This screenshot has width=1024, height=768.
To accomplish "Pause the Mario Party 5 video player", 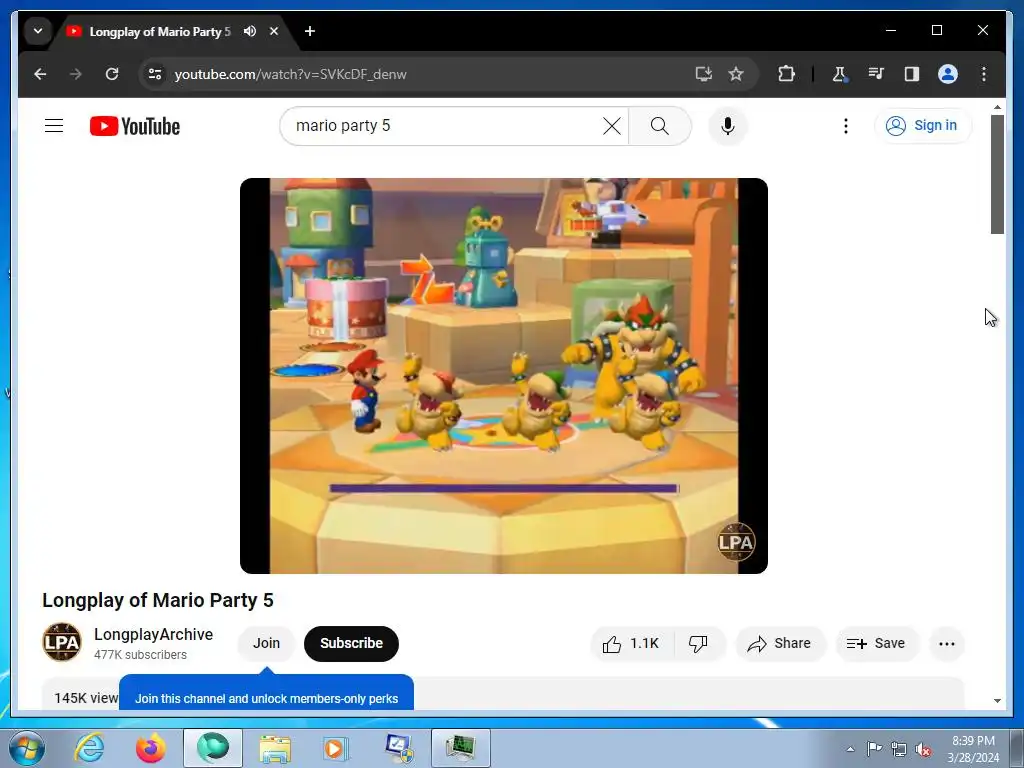I will [x=504, y=376].
